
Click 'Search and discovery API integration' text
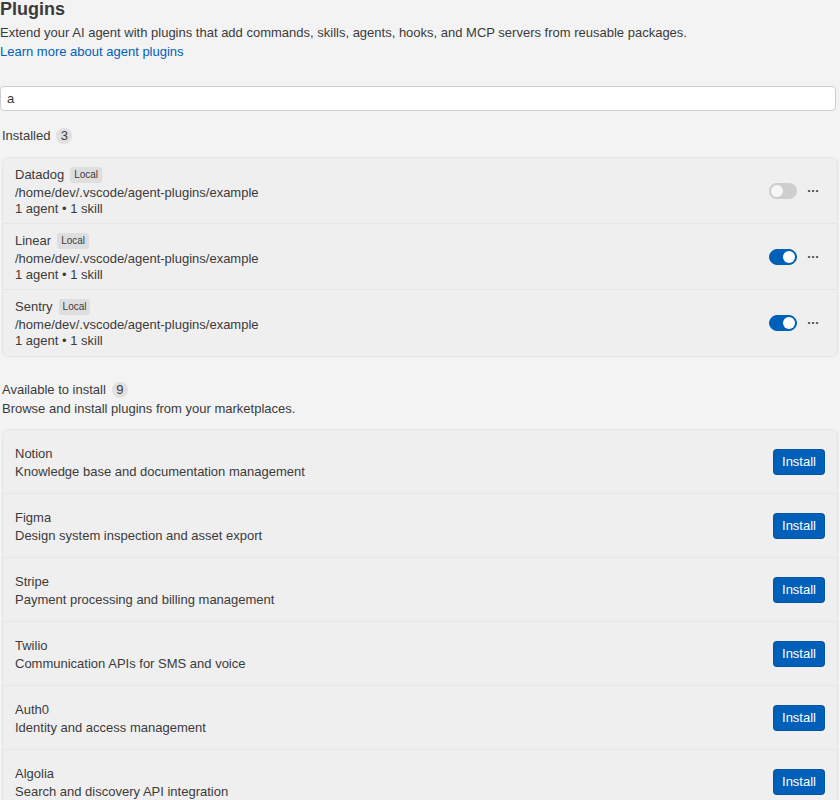122,791
